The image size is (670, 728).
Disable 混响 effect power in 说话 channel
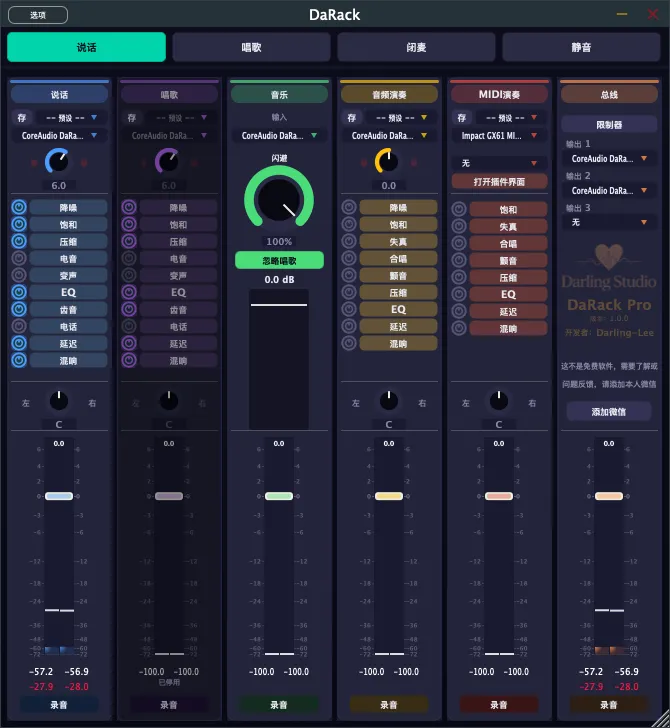(x=19, y=360)
